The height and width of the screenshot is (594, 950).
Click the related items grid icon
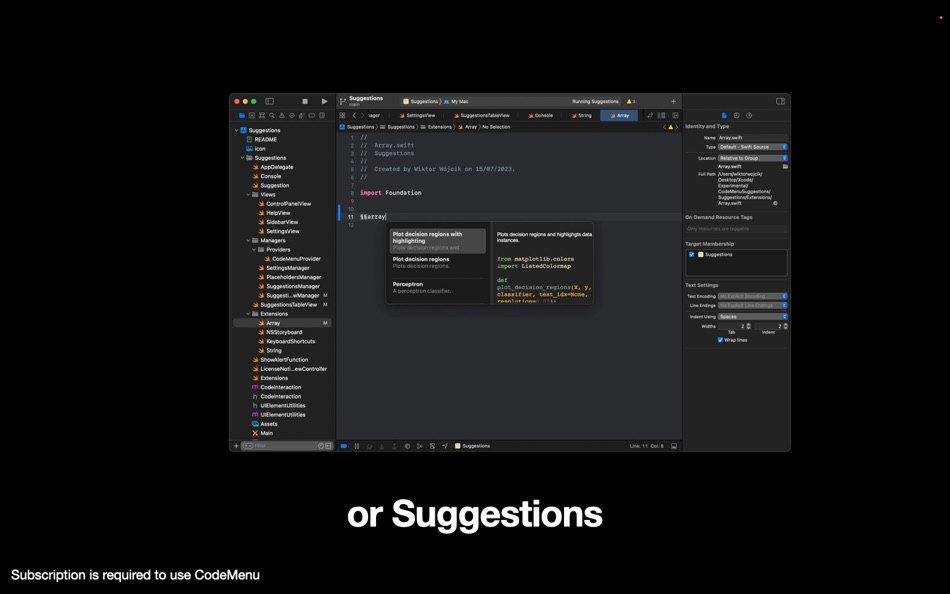click(343, 115)
